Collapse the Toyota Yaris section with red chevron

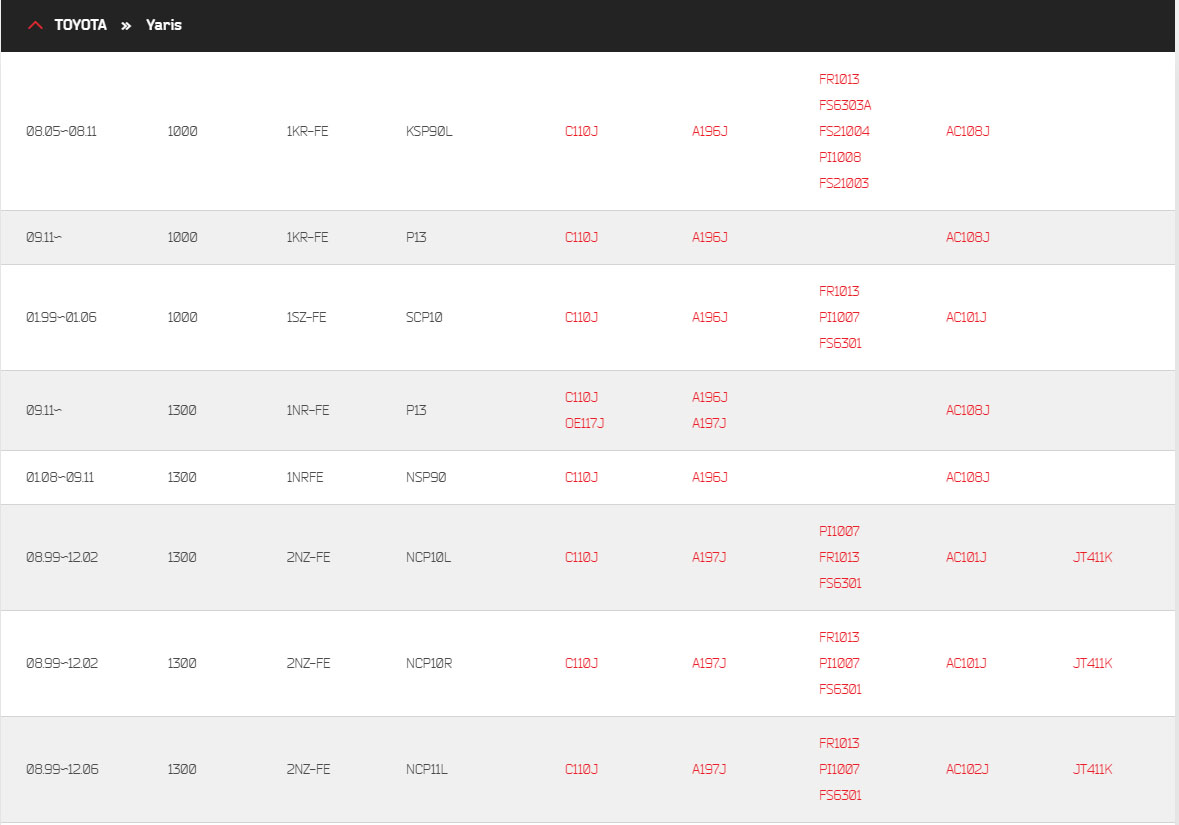(x=35, y=26)
